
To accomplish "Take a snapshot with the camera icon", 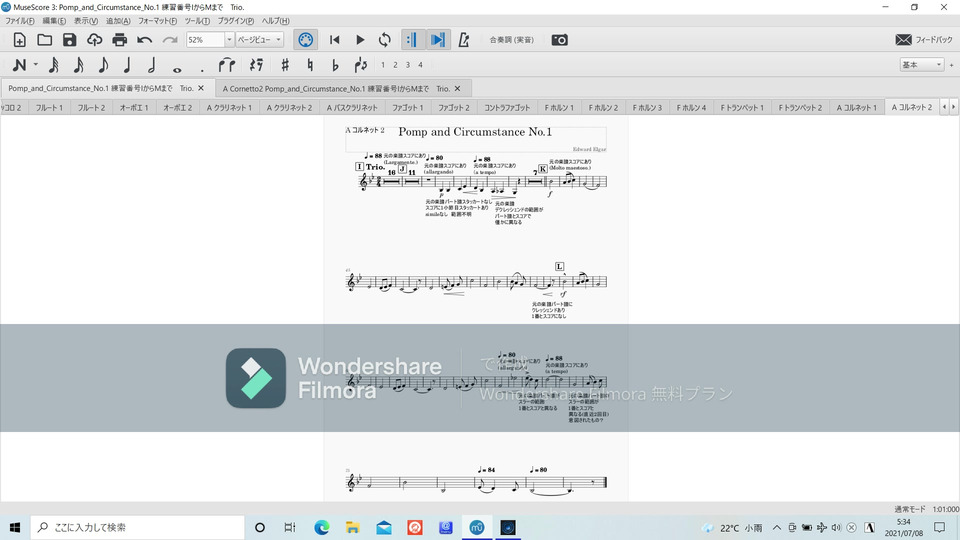I will coord(560,40).
